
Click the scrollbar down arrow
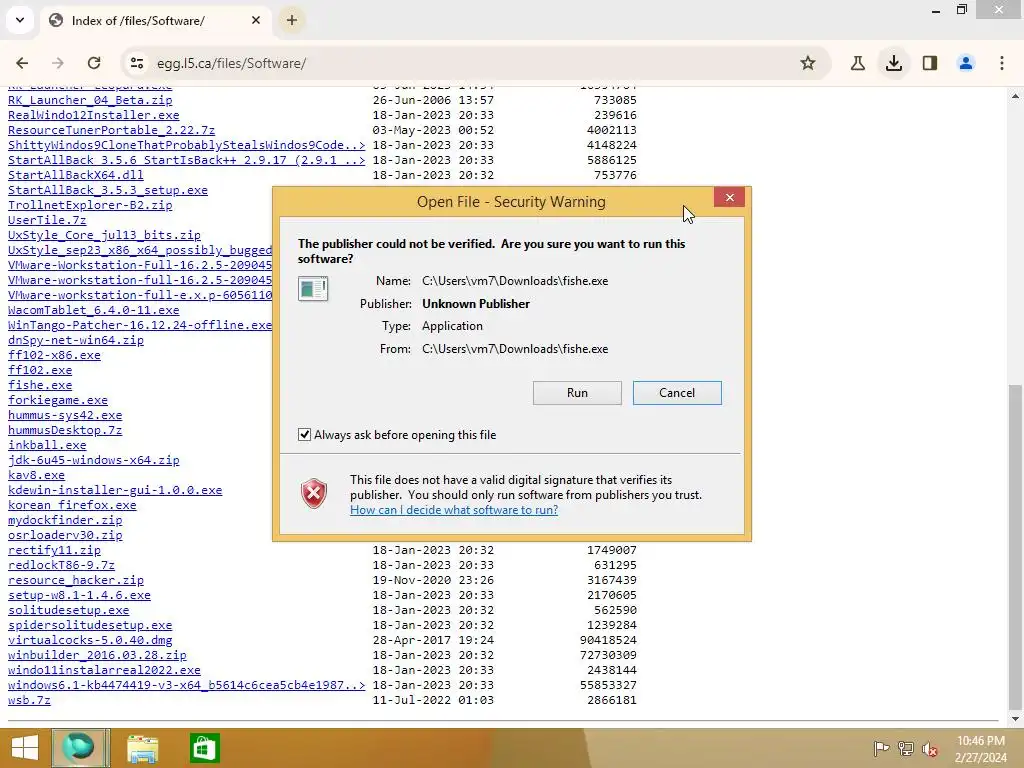point(1015,719)
